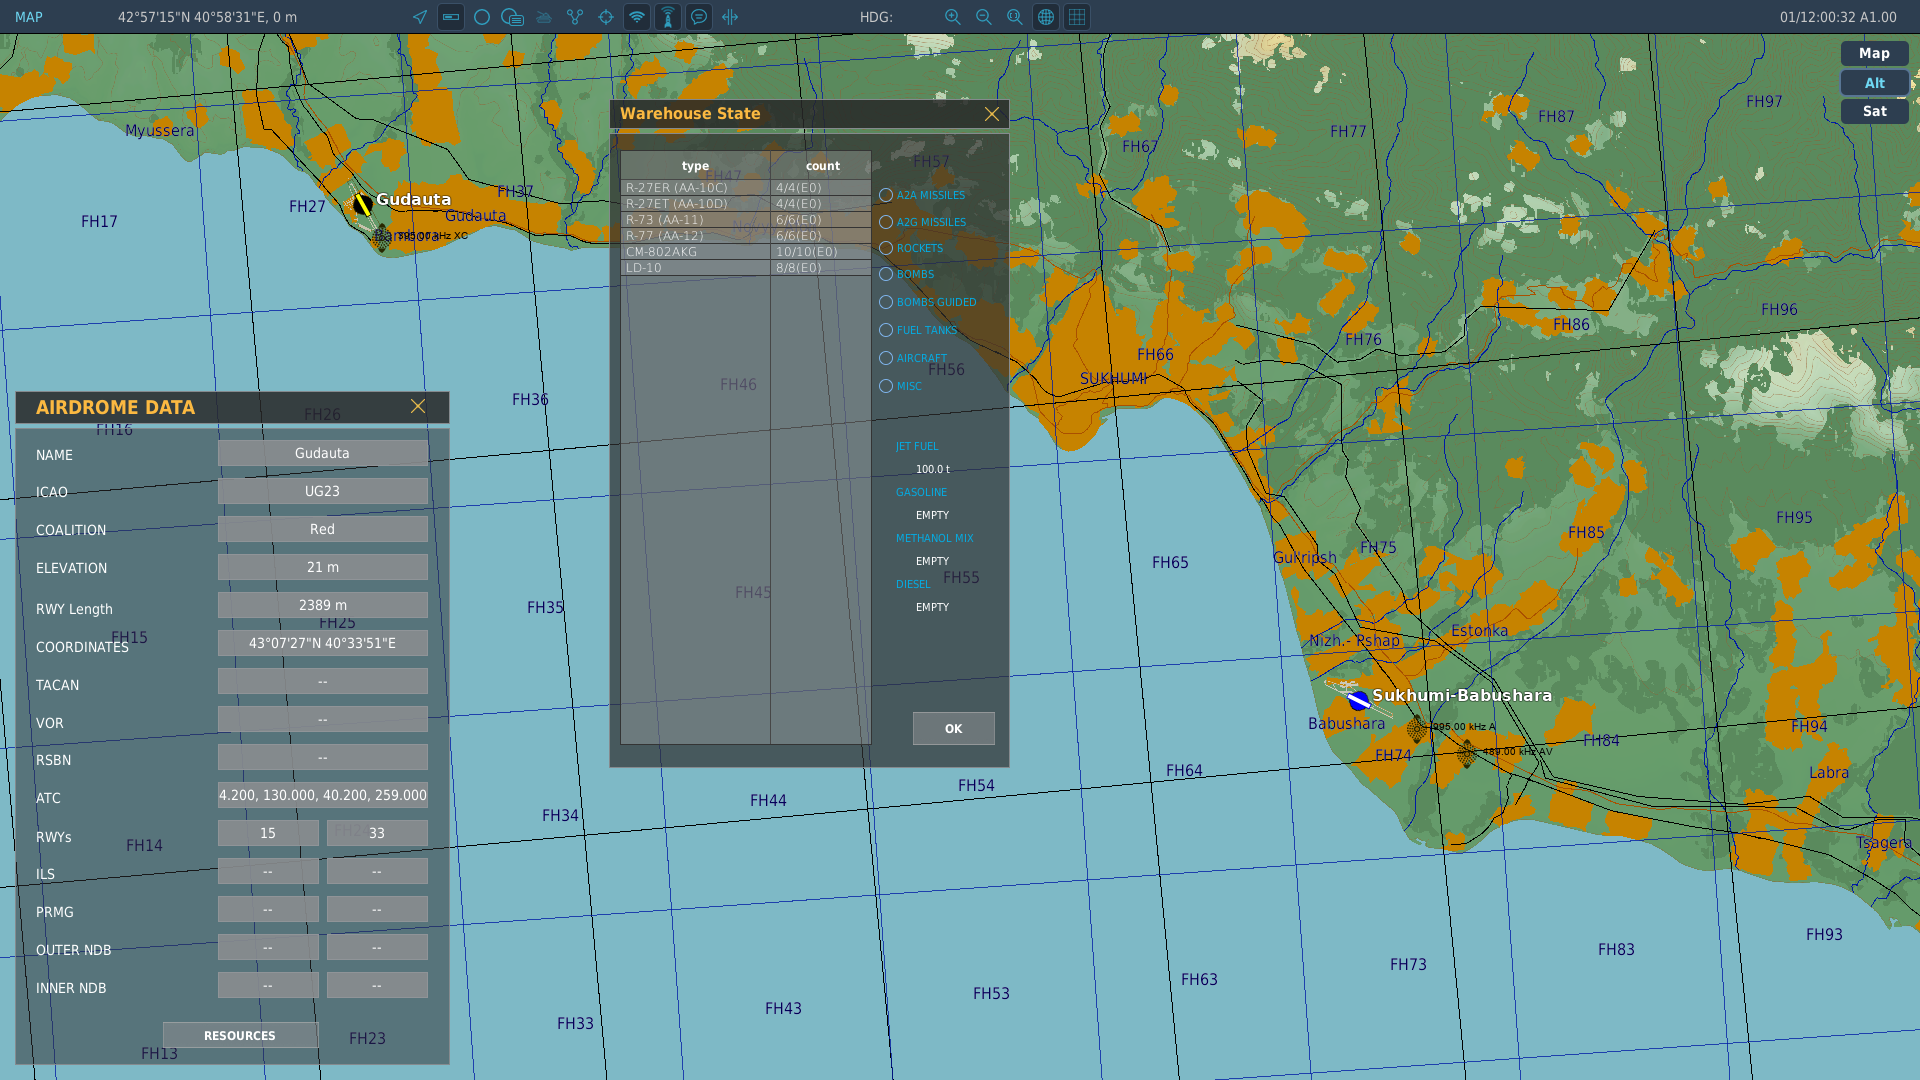Select the FUEL TANKS radio button
1920x1080 pixels.
(x=886, y=330)
